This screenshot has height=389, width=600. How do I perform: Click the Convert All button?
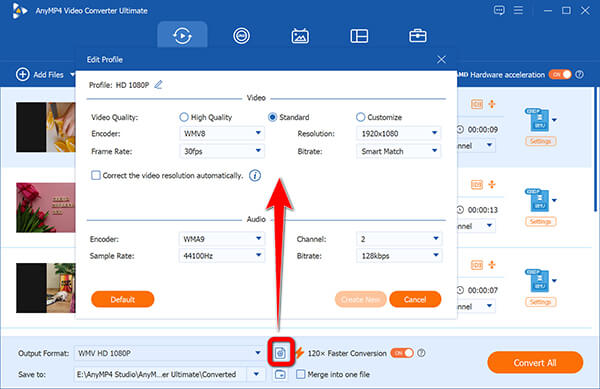click(x=535, y=362)
